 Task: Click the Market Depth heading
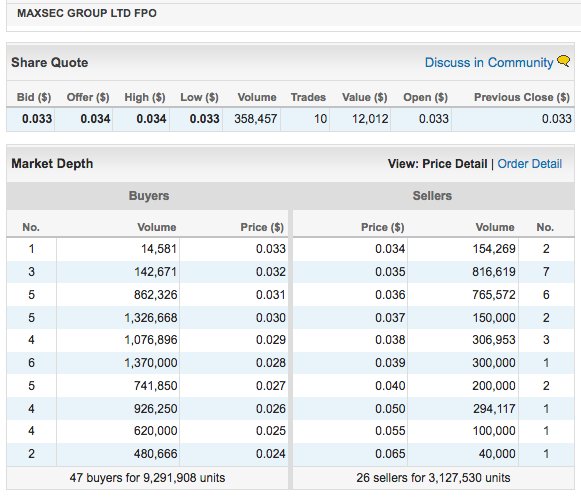(x=52, y=163)
